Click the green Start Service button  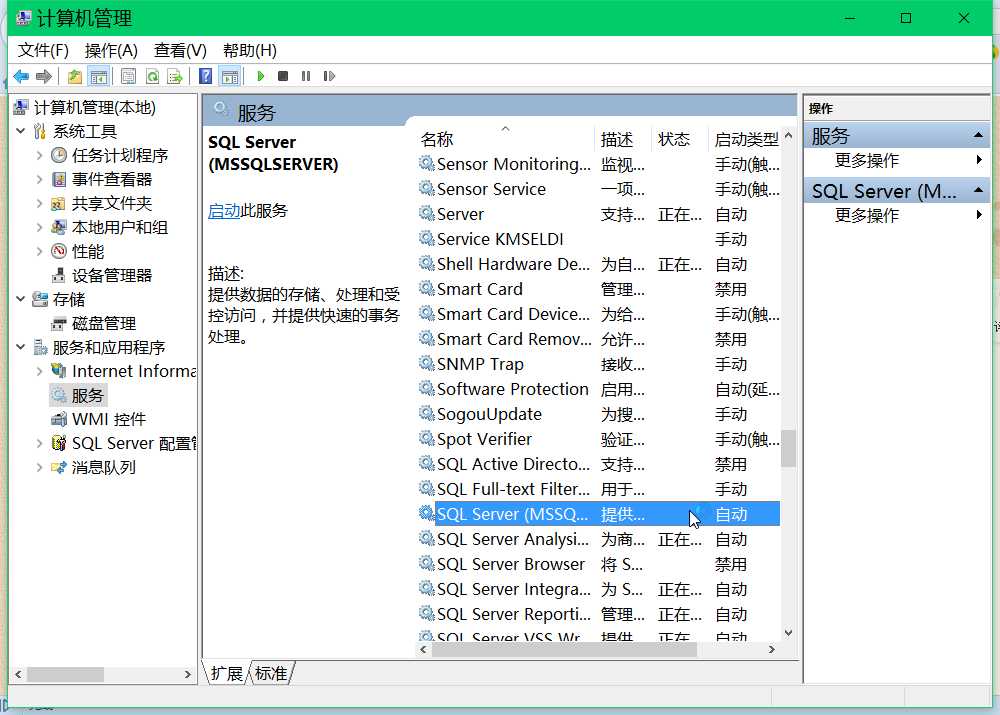click(x=260, y=76)
